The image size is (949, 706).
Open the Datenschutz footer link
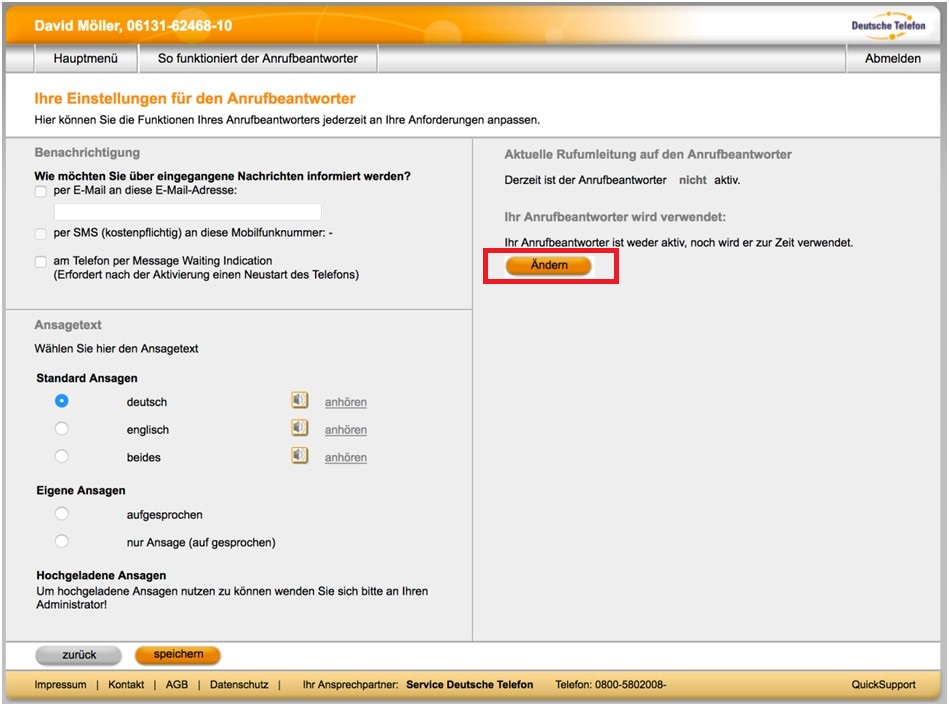[x=239, y=685]
